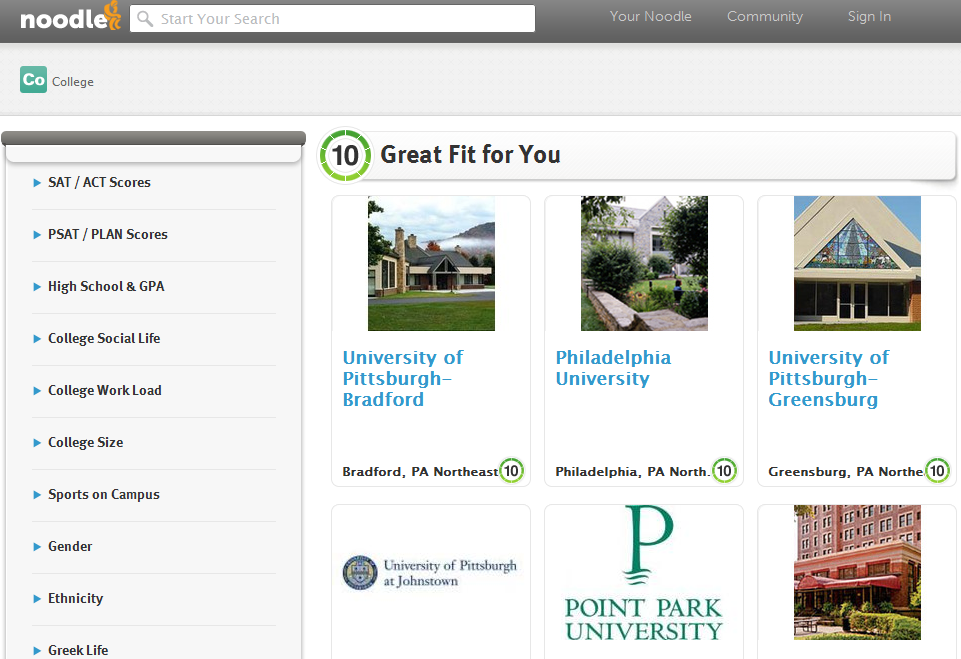Screen dimensions: 961x659
Task: Click the Pittsburgh–Bradford campus photo
Action: point(431,264)
